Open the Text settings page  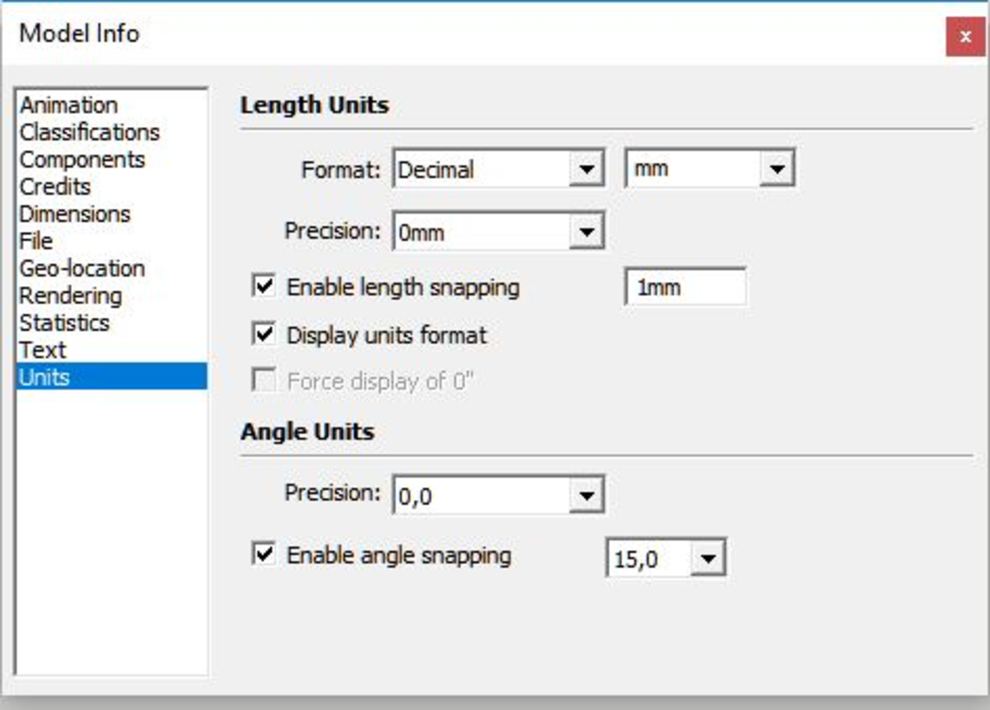click(42, 350)
